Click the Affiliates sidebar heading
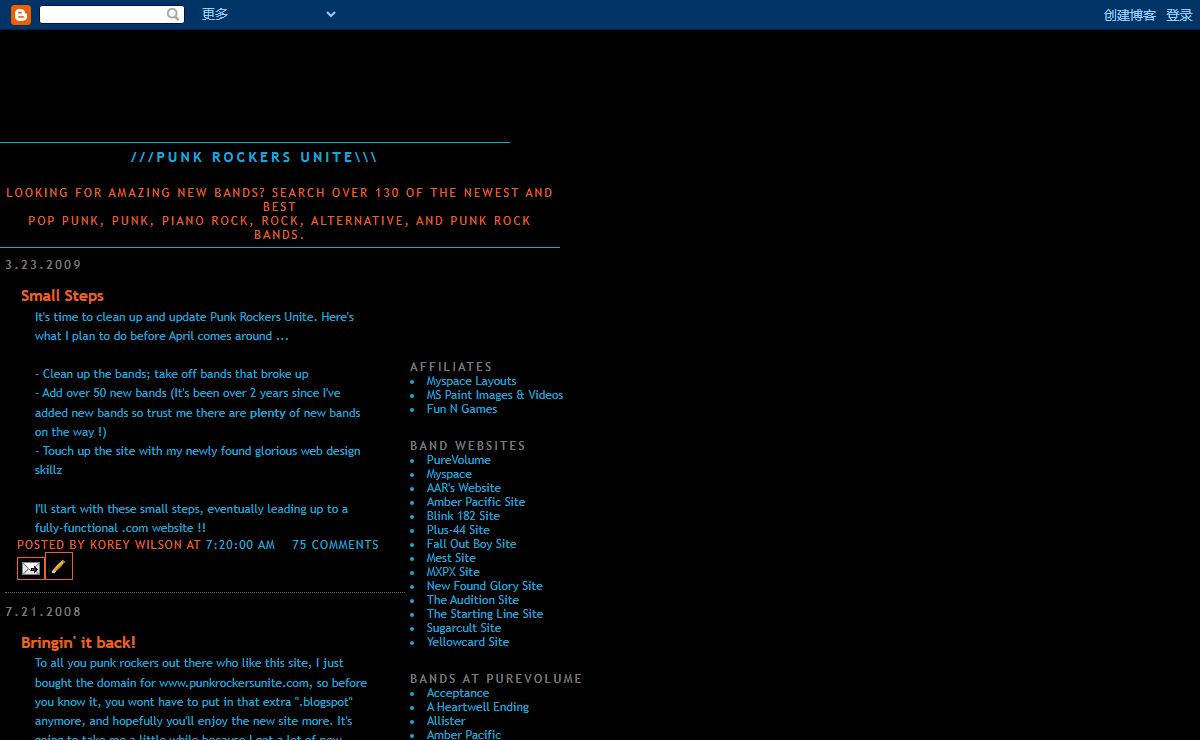The image size is (1200, 740). click(x=451, y=367)
